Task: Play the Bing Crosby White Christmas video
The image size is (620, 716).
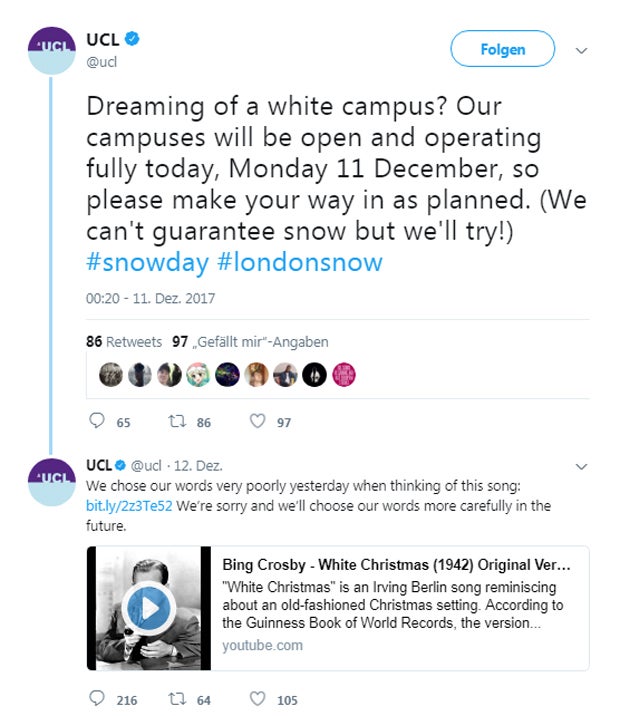Action: (148, 608)
